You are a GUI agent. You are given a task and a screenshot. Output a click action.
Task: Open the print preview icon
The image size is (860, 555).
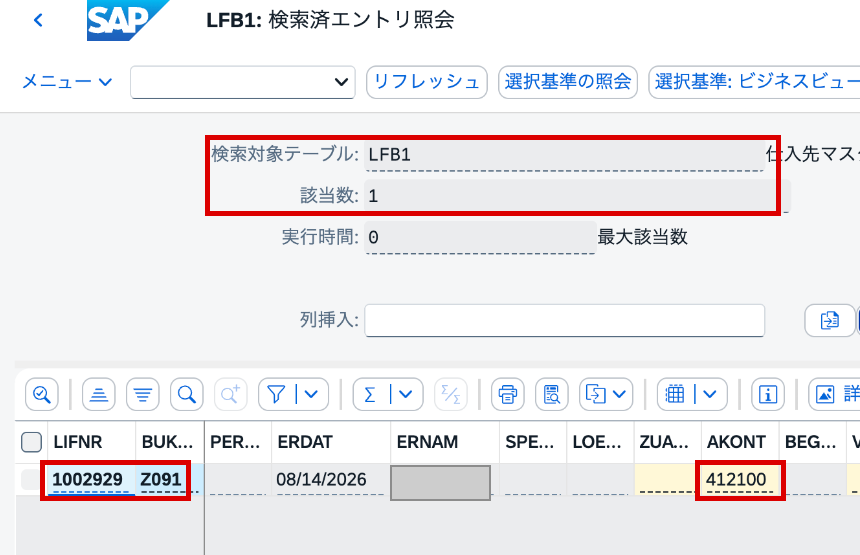(552, 394)
